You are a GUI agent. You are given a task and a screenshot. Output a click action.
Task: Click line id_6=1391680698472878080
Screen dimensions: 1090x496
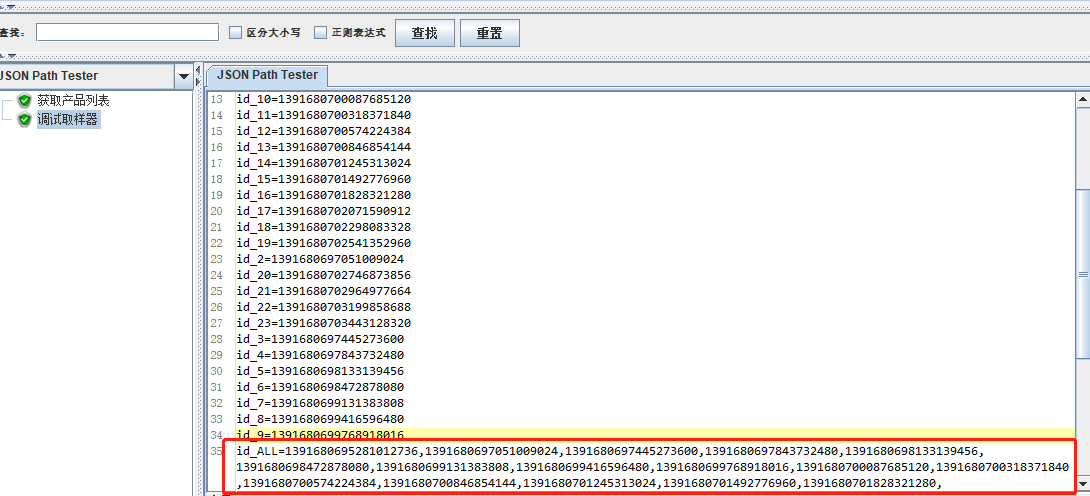[x=320, y=387]
